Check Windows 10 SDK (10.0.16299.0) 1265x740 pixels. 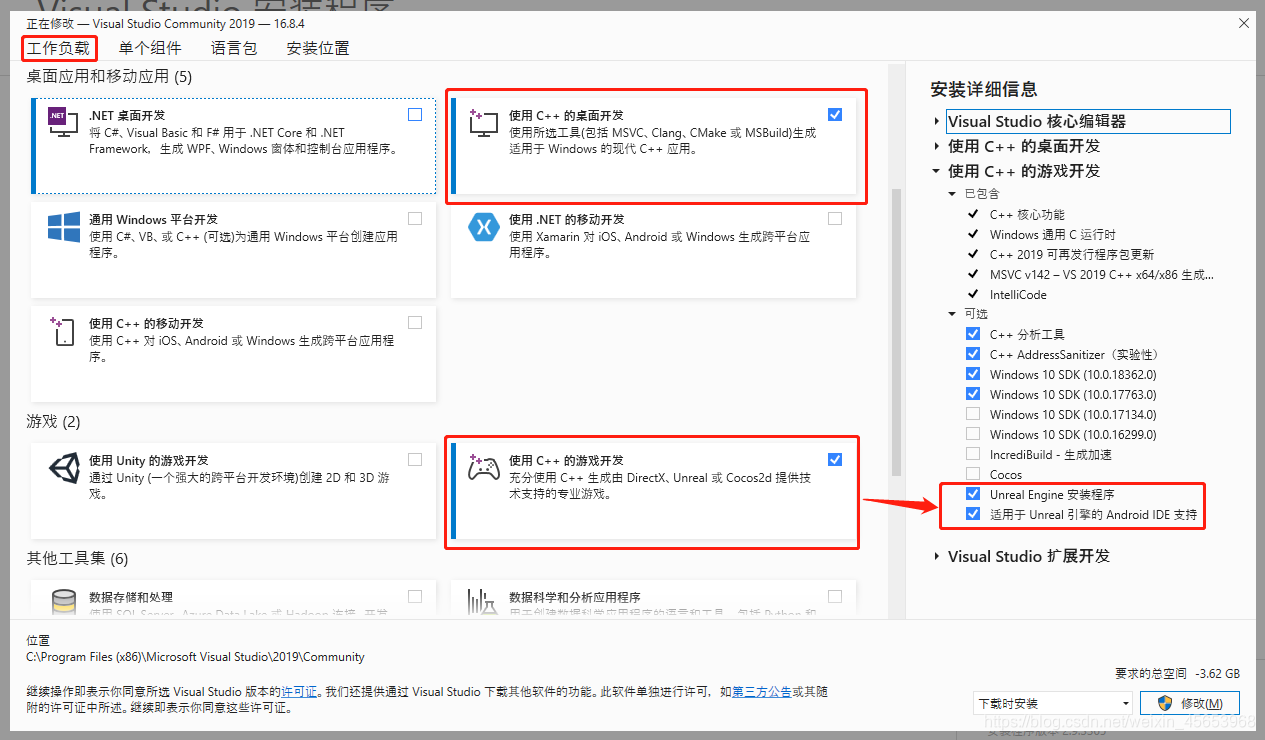[x=973, y=434]
